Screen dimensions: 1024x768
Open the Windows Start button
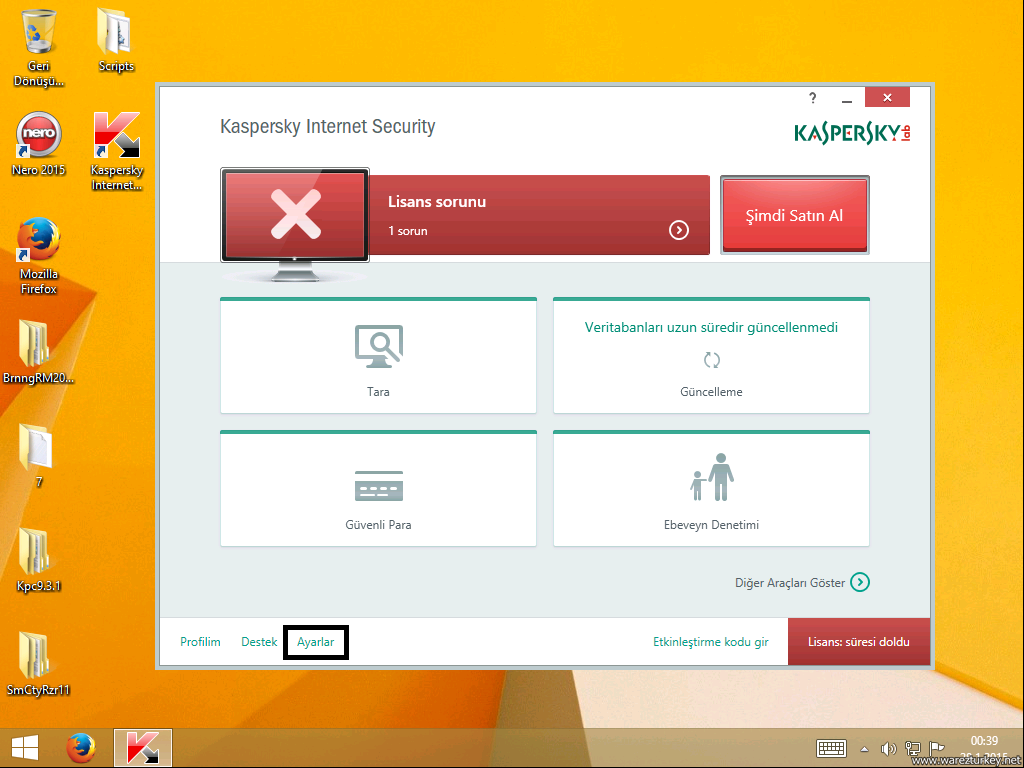25,748
